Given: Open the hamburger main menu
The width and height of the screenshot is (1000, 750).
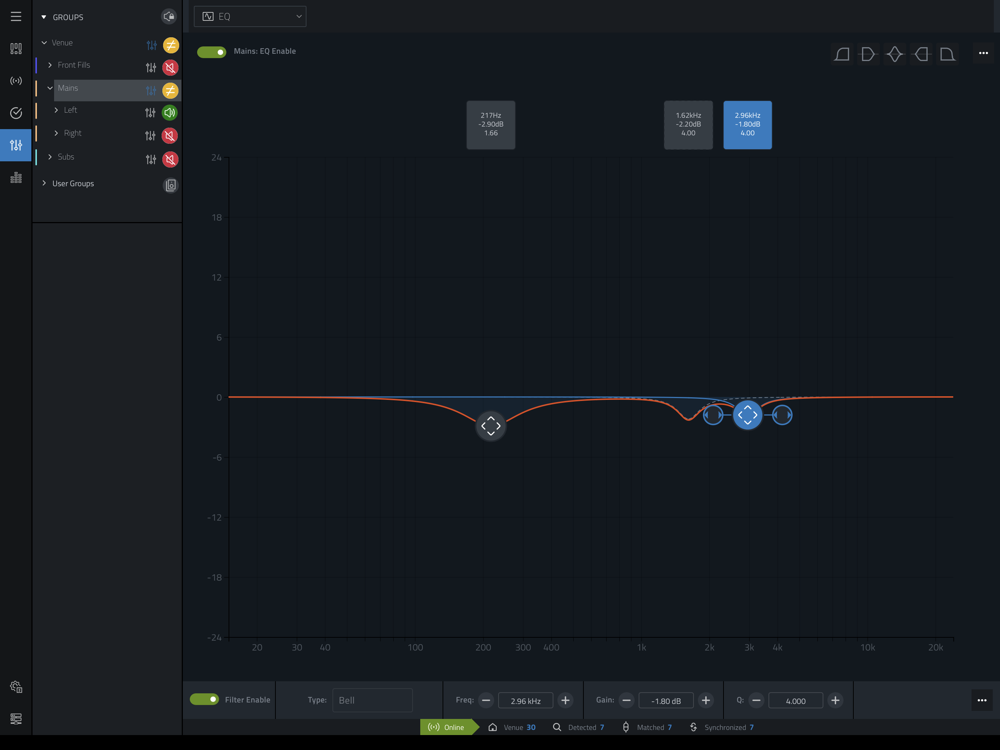Looking at the screenshot, I should coord(16,17).
